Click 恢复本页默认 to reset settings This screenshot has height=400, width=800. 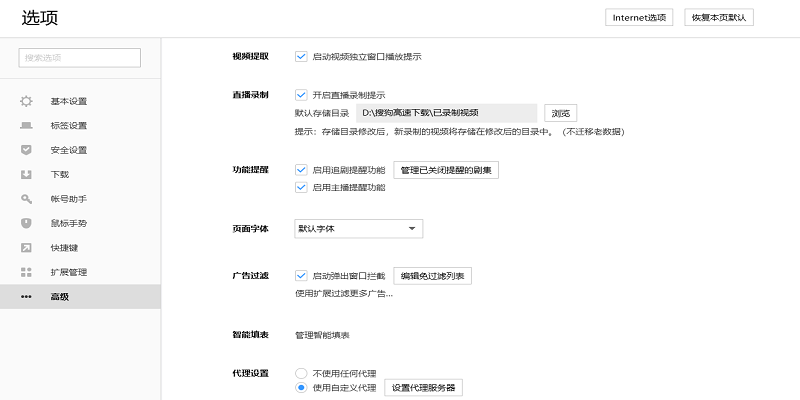(718, 17)
